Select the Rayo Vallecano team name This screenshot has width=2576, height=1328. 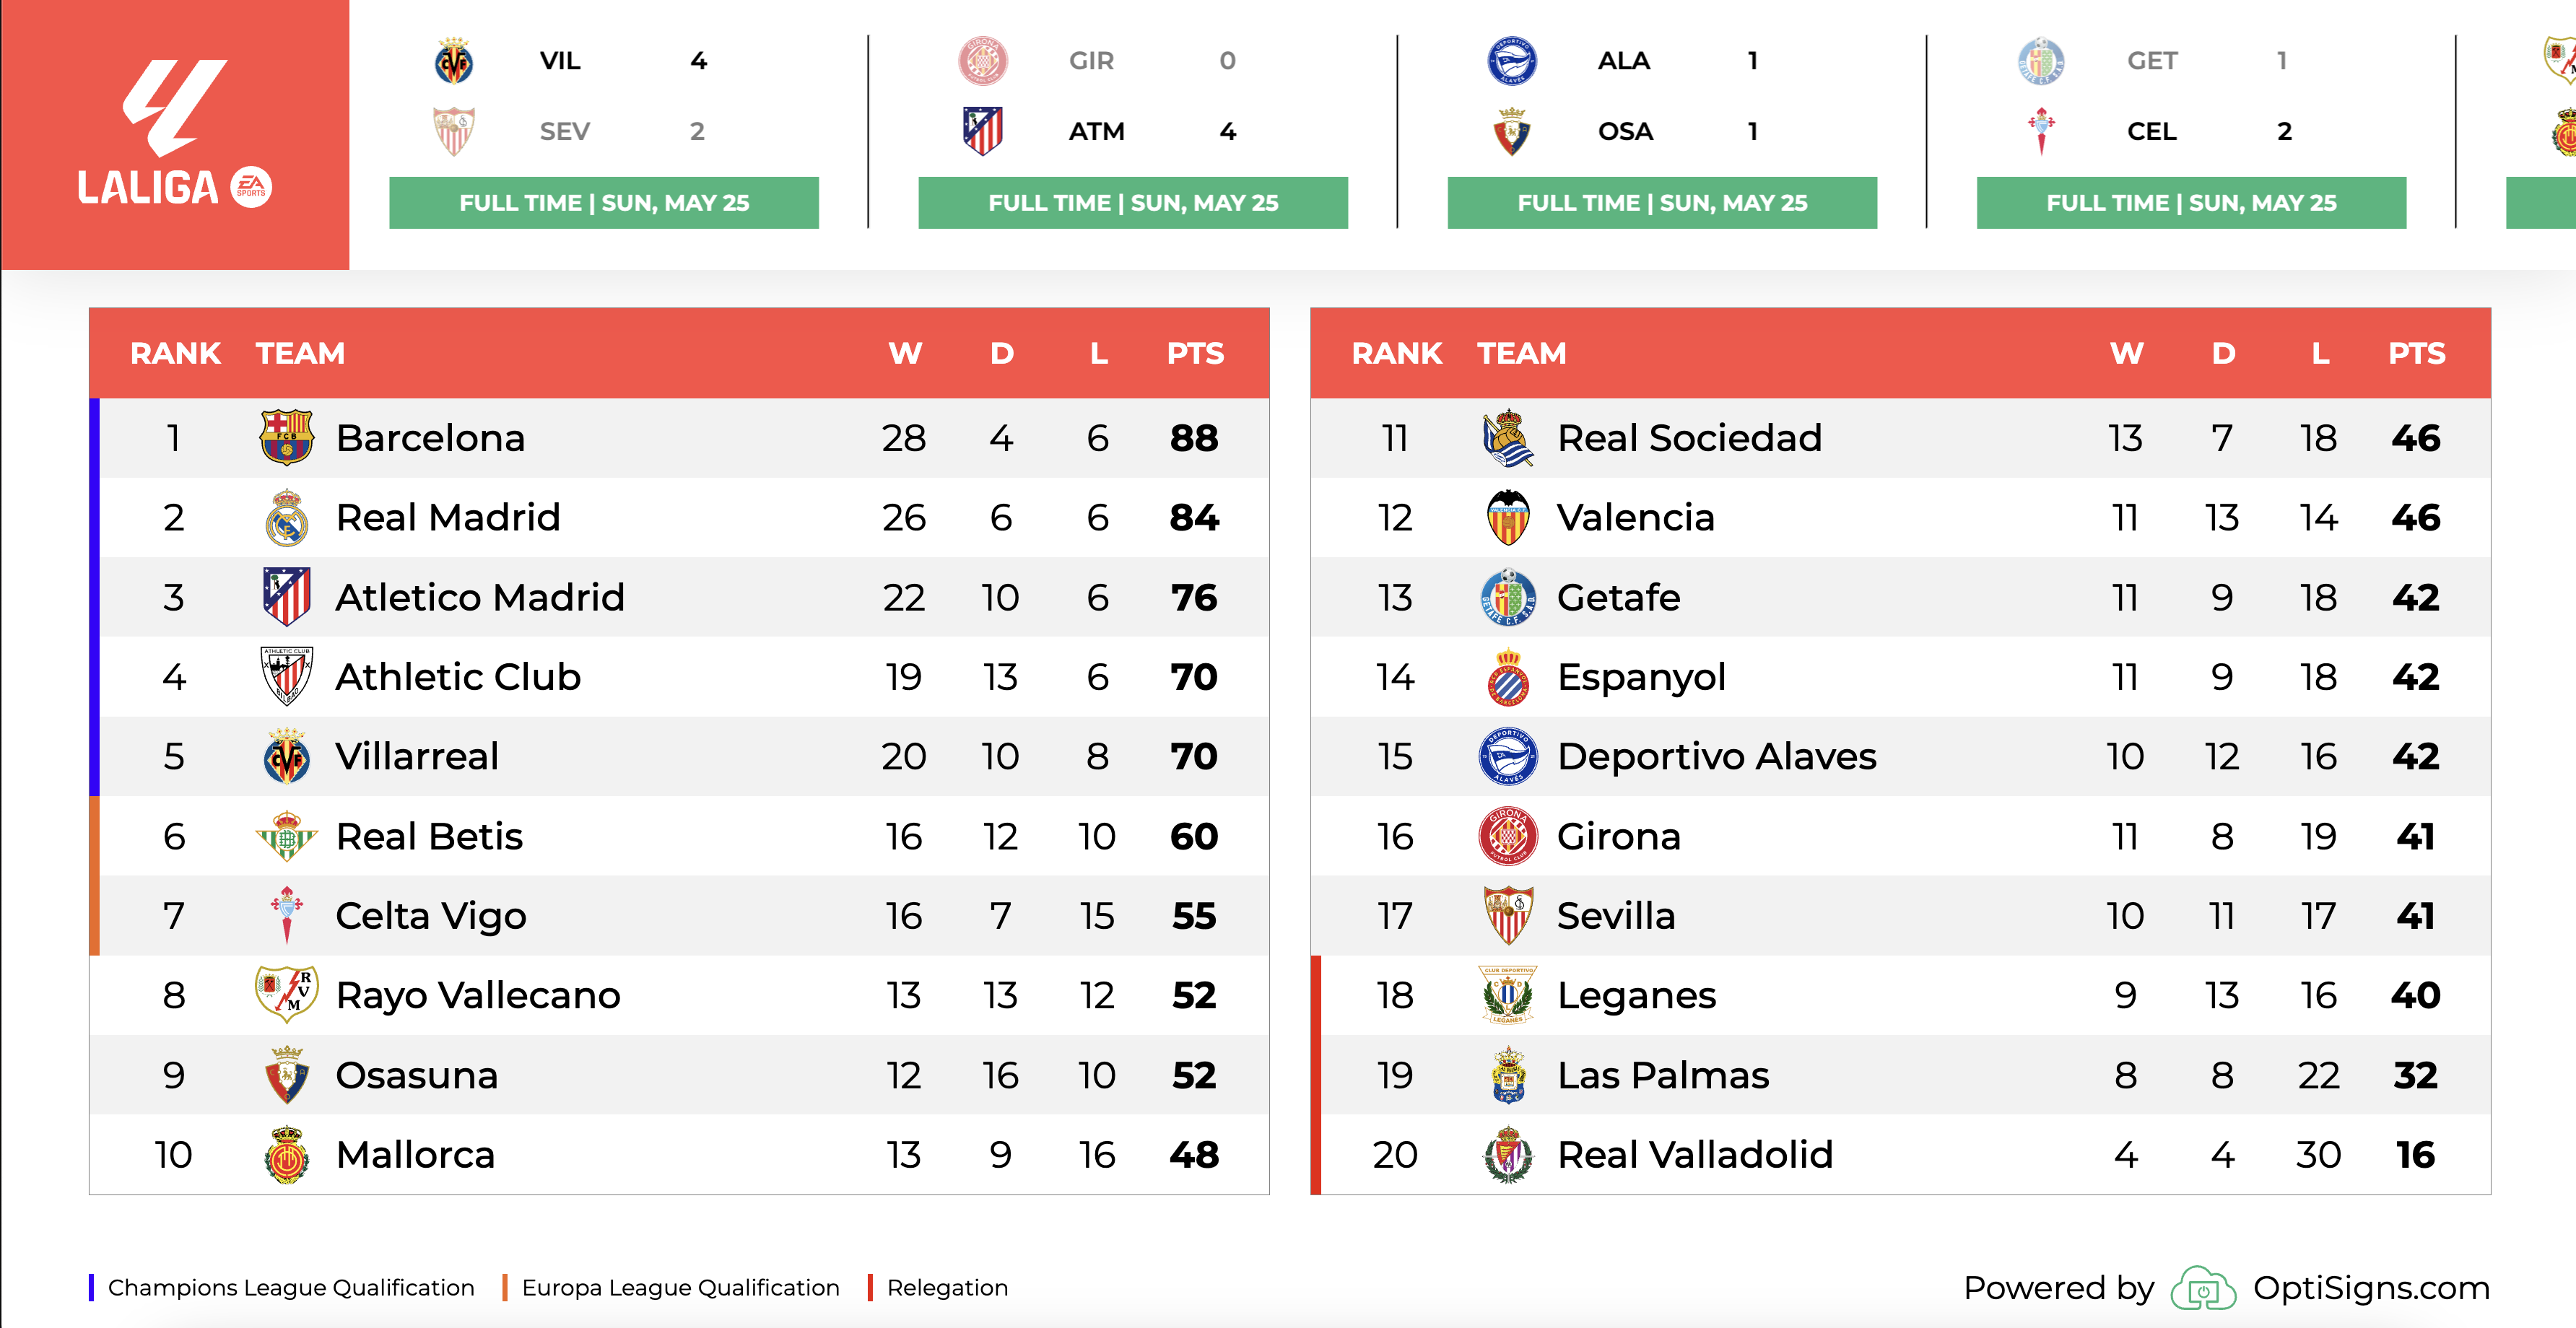tap(478, 995)
